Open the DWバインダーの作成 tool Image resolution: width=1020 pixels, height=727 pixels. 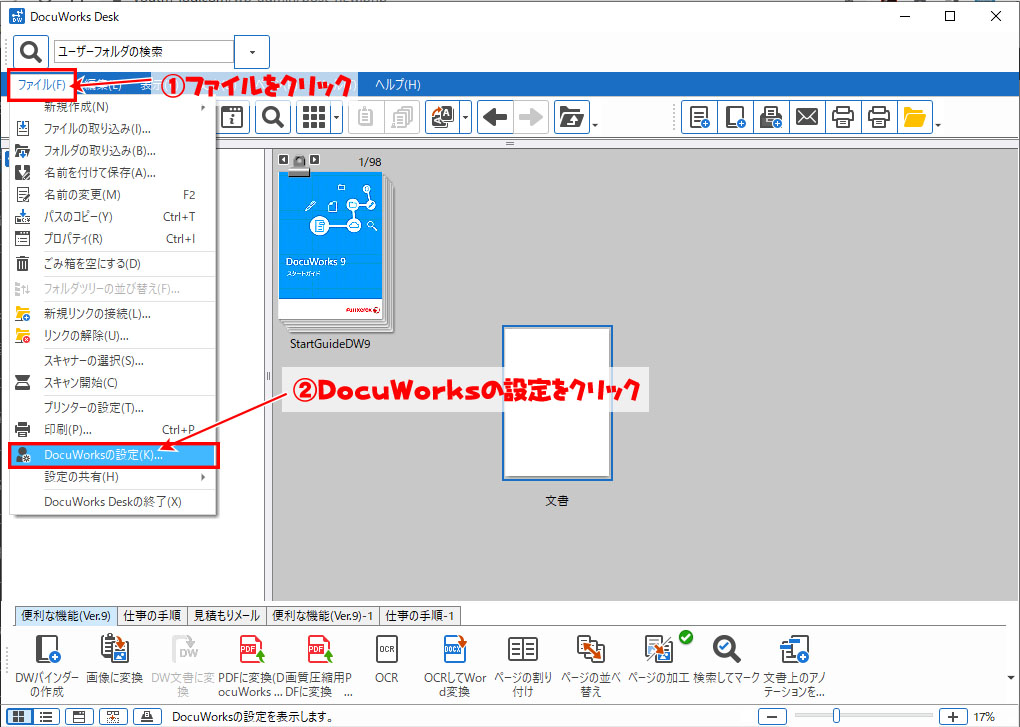point(45,655)
